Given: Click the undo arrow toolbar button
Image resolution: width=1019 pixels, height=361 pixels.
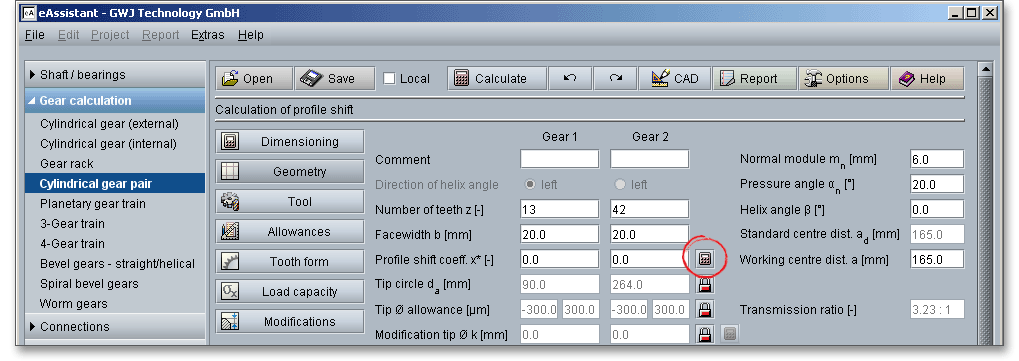Looking at the screenshot, I should coord(570,79).
